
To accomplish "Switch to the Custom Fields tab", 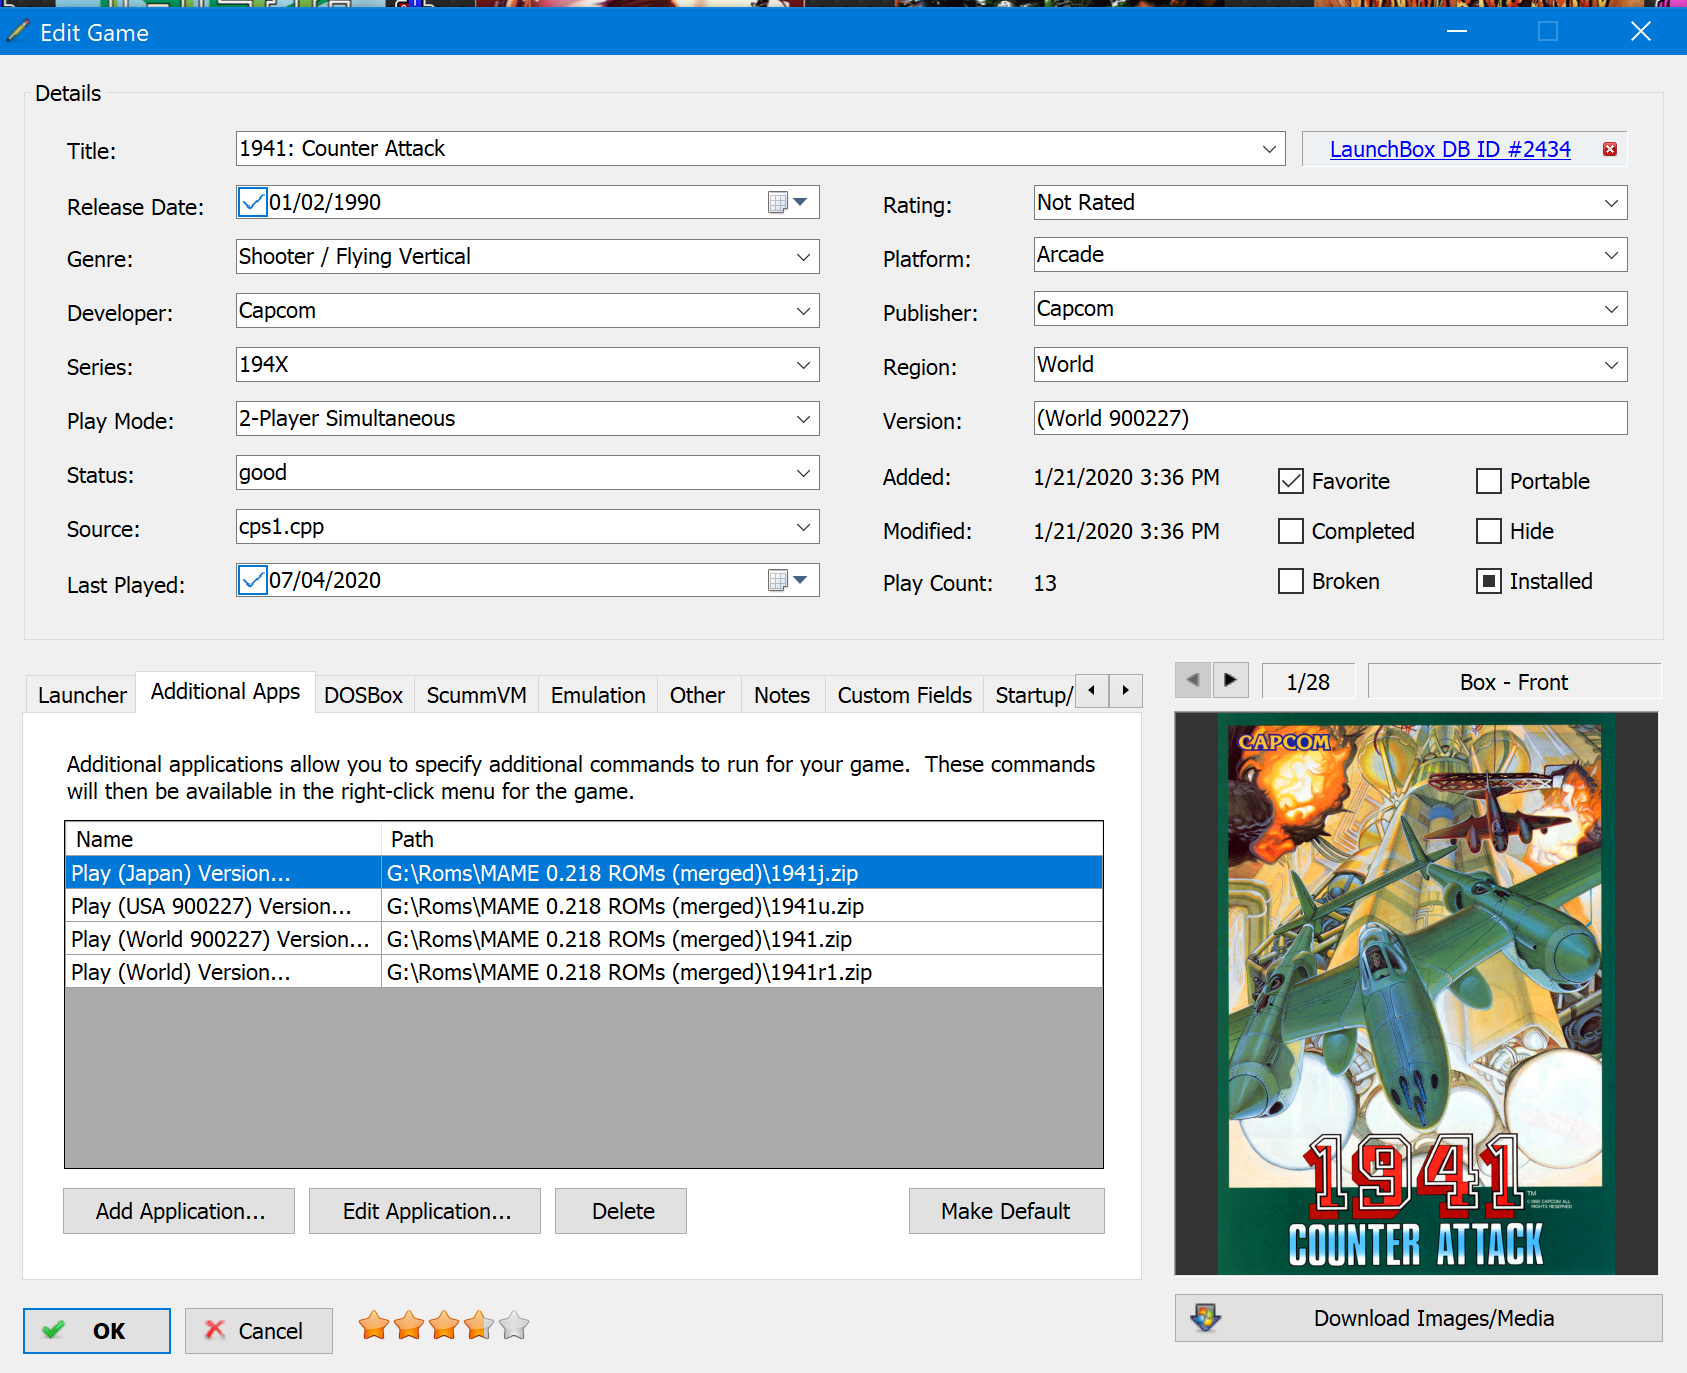I will click(x=904, y=695).
